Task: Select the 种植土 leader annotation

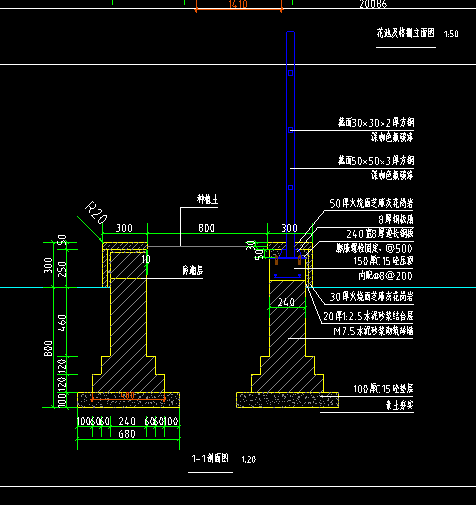Action: (207, 199)
